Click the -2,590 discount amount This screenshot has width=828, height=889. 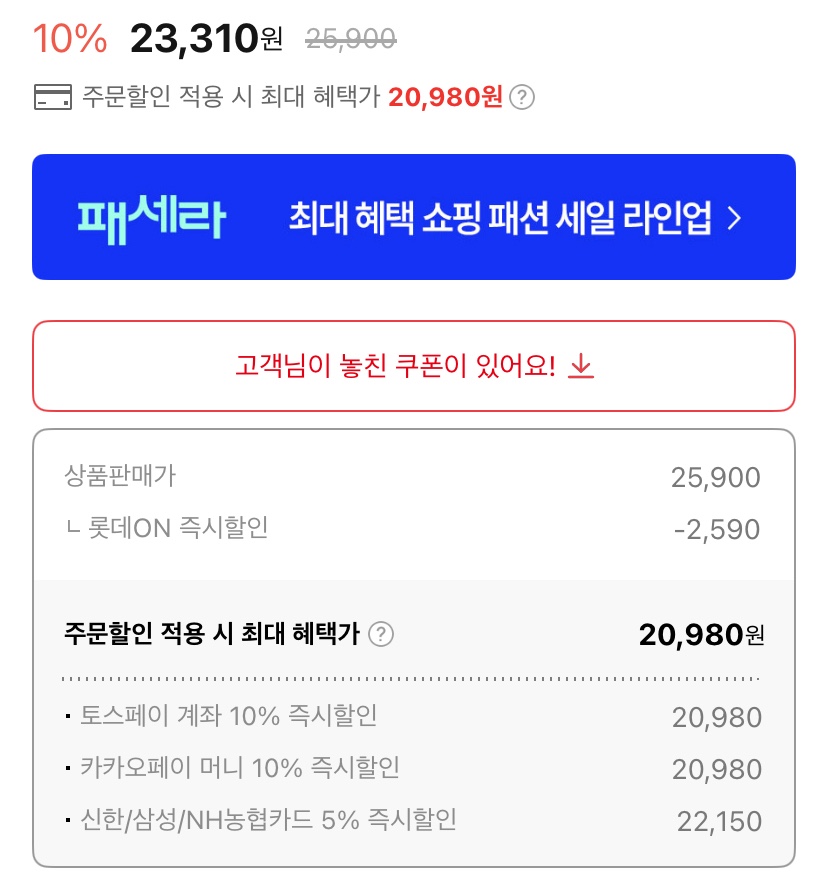tap(716, 529)
